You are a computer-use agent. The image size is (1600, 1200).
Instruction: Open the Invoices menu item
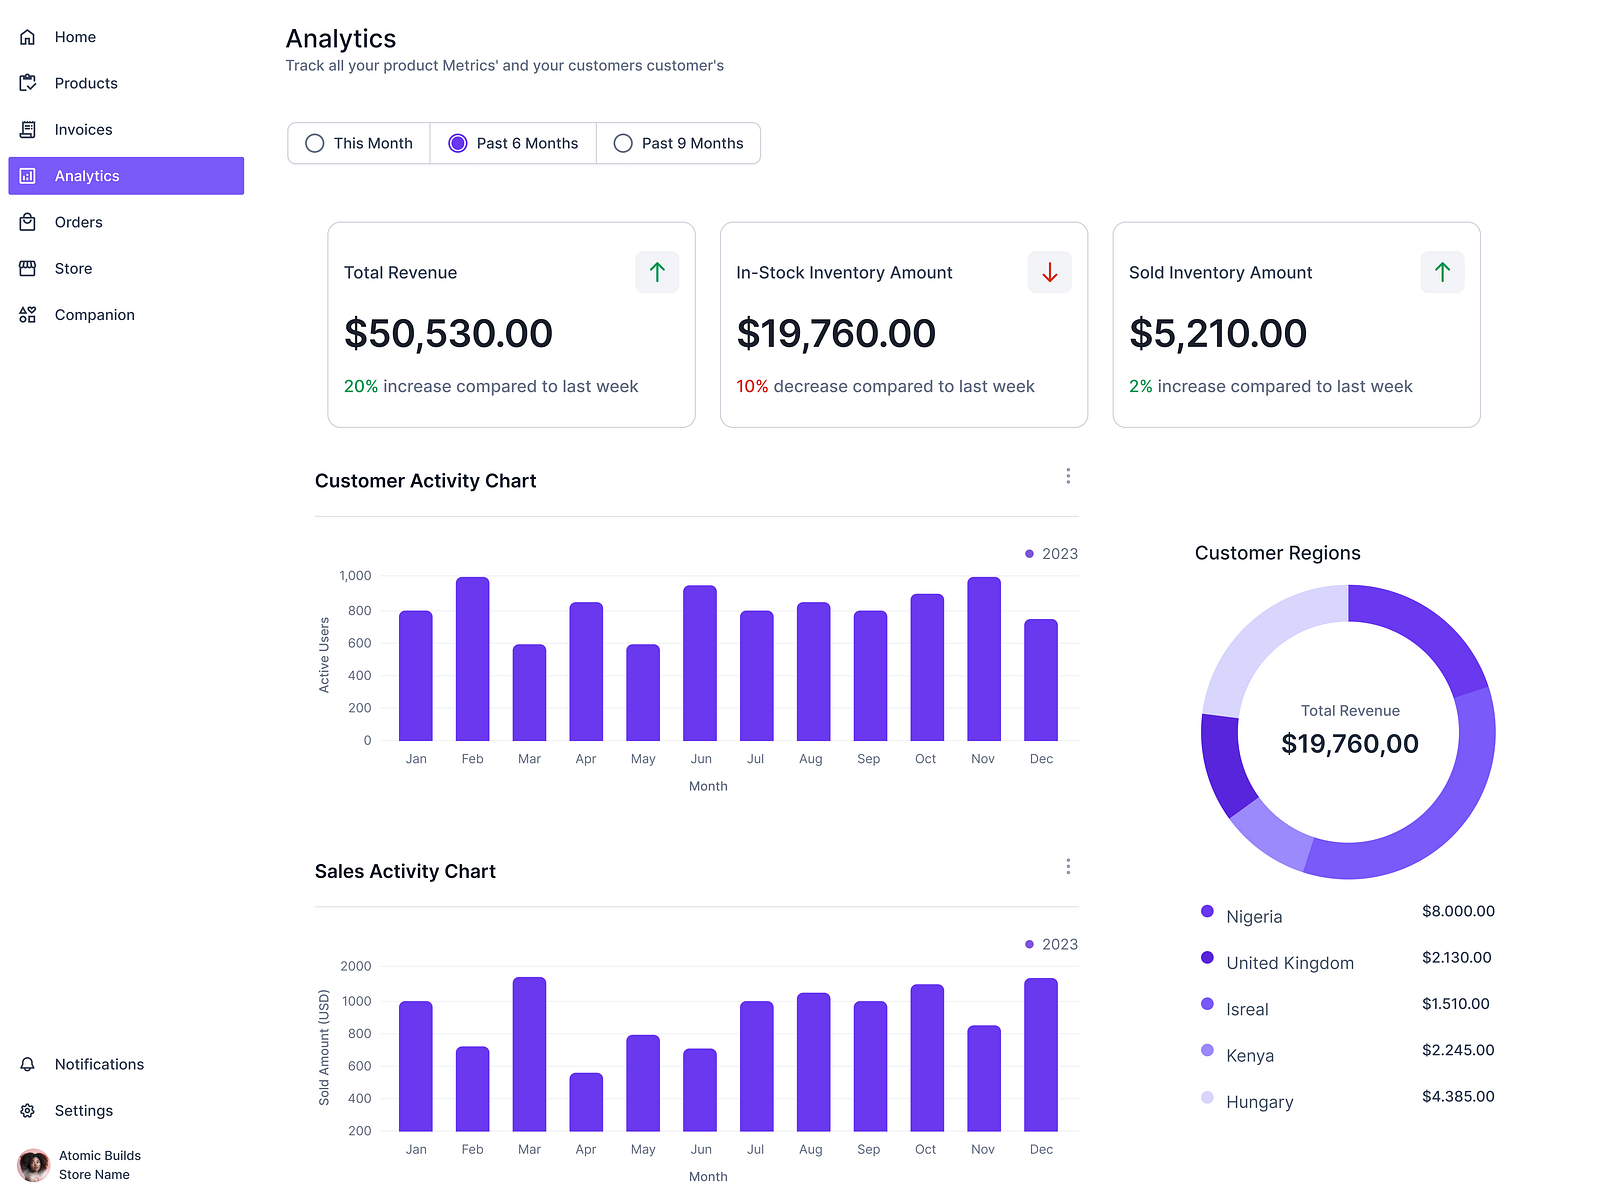(x=126, y=130)
